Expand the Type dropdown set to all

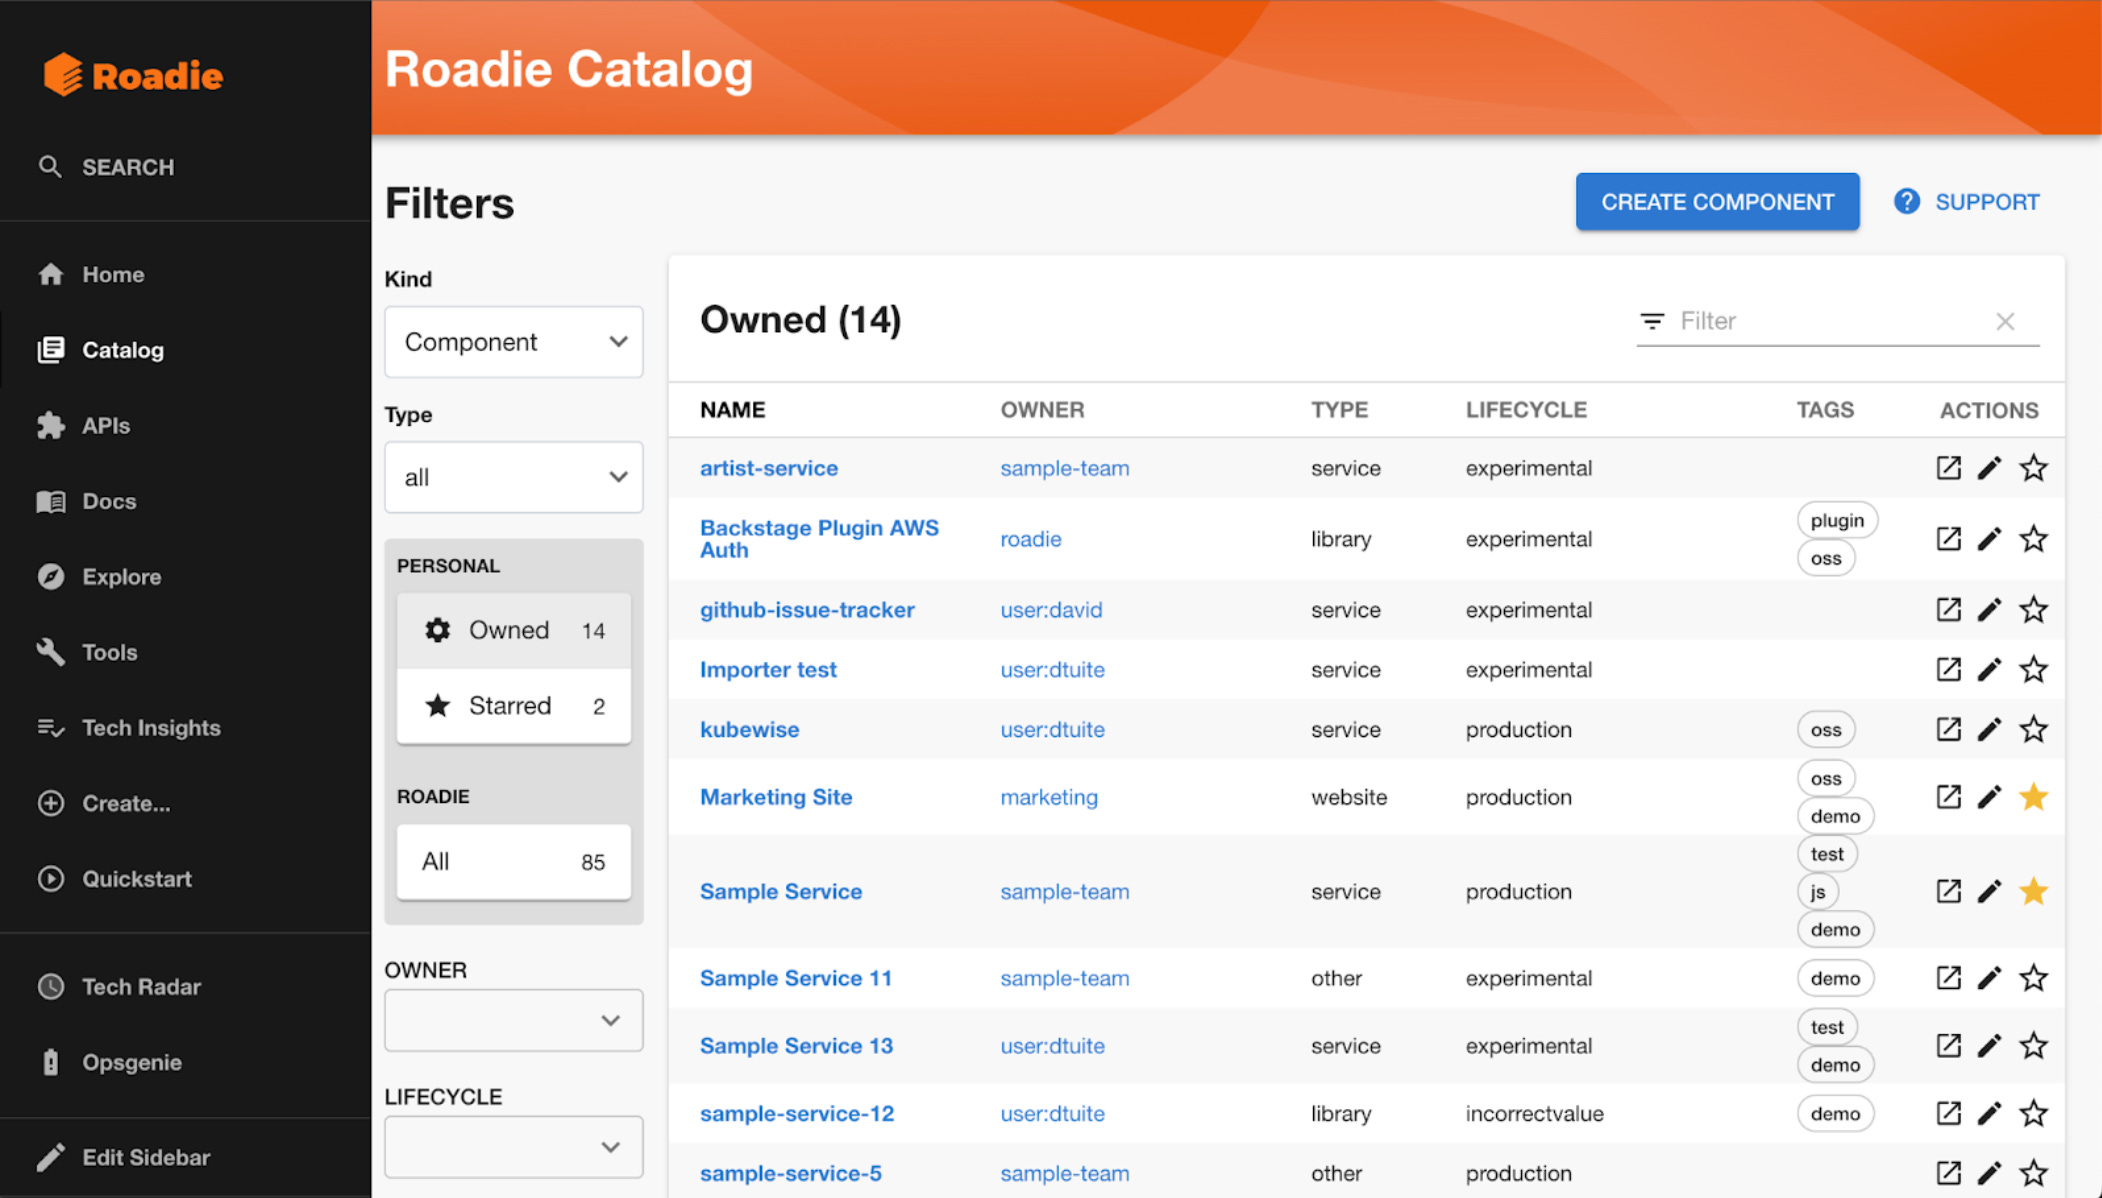[x=513, y=477]
